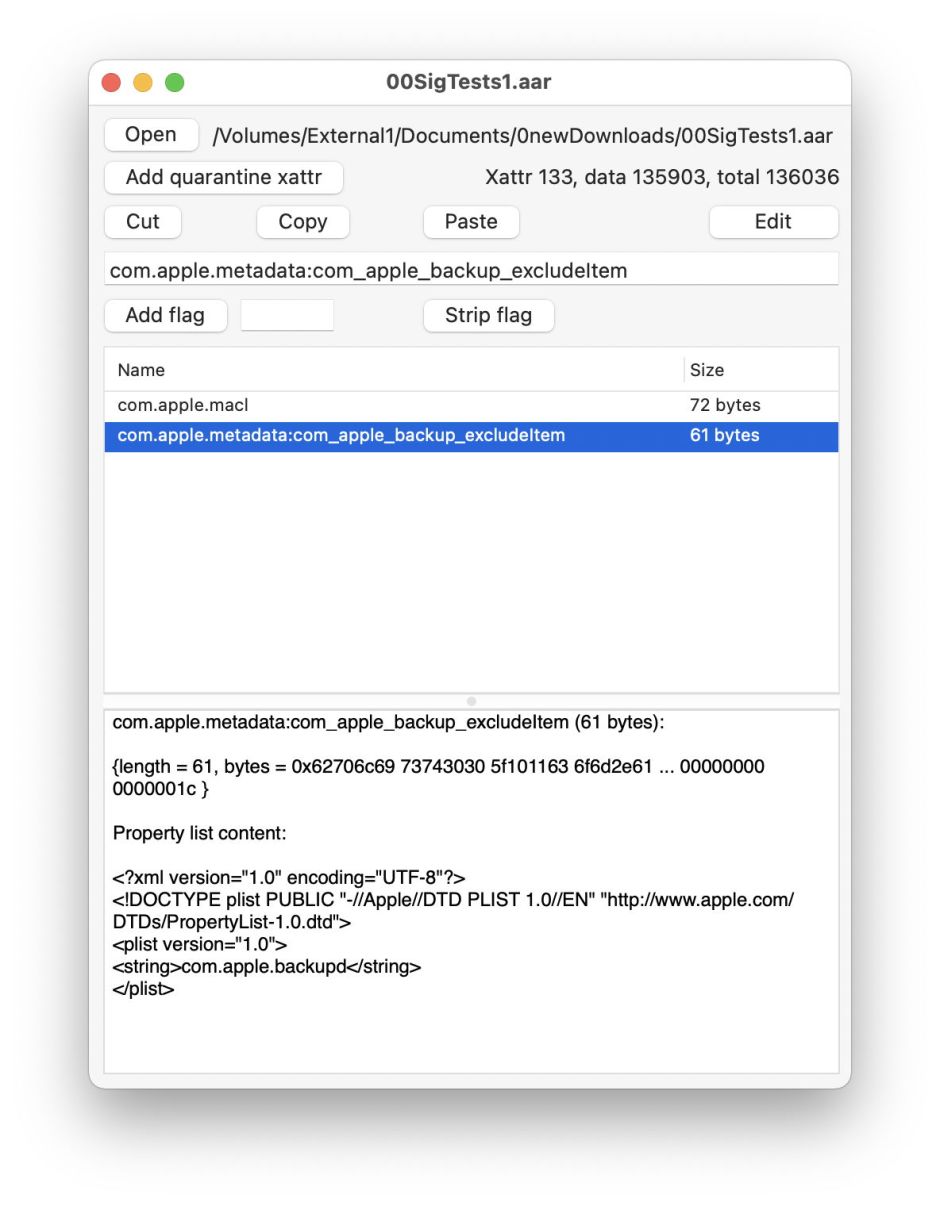Click the xattr name text field
The image size is (940, 1206).
coord(470,270)
